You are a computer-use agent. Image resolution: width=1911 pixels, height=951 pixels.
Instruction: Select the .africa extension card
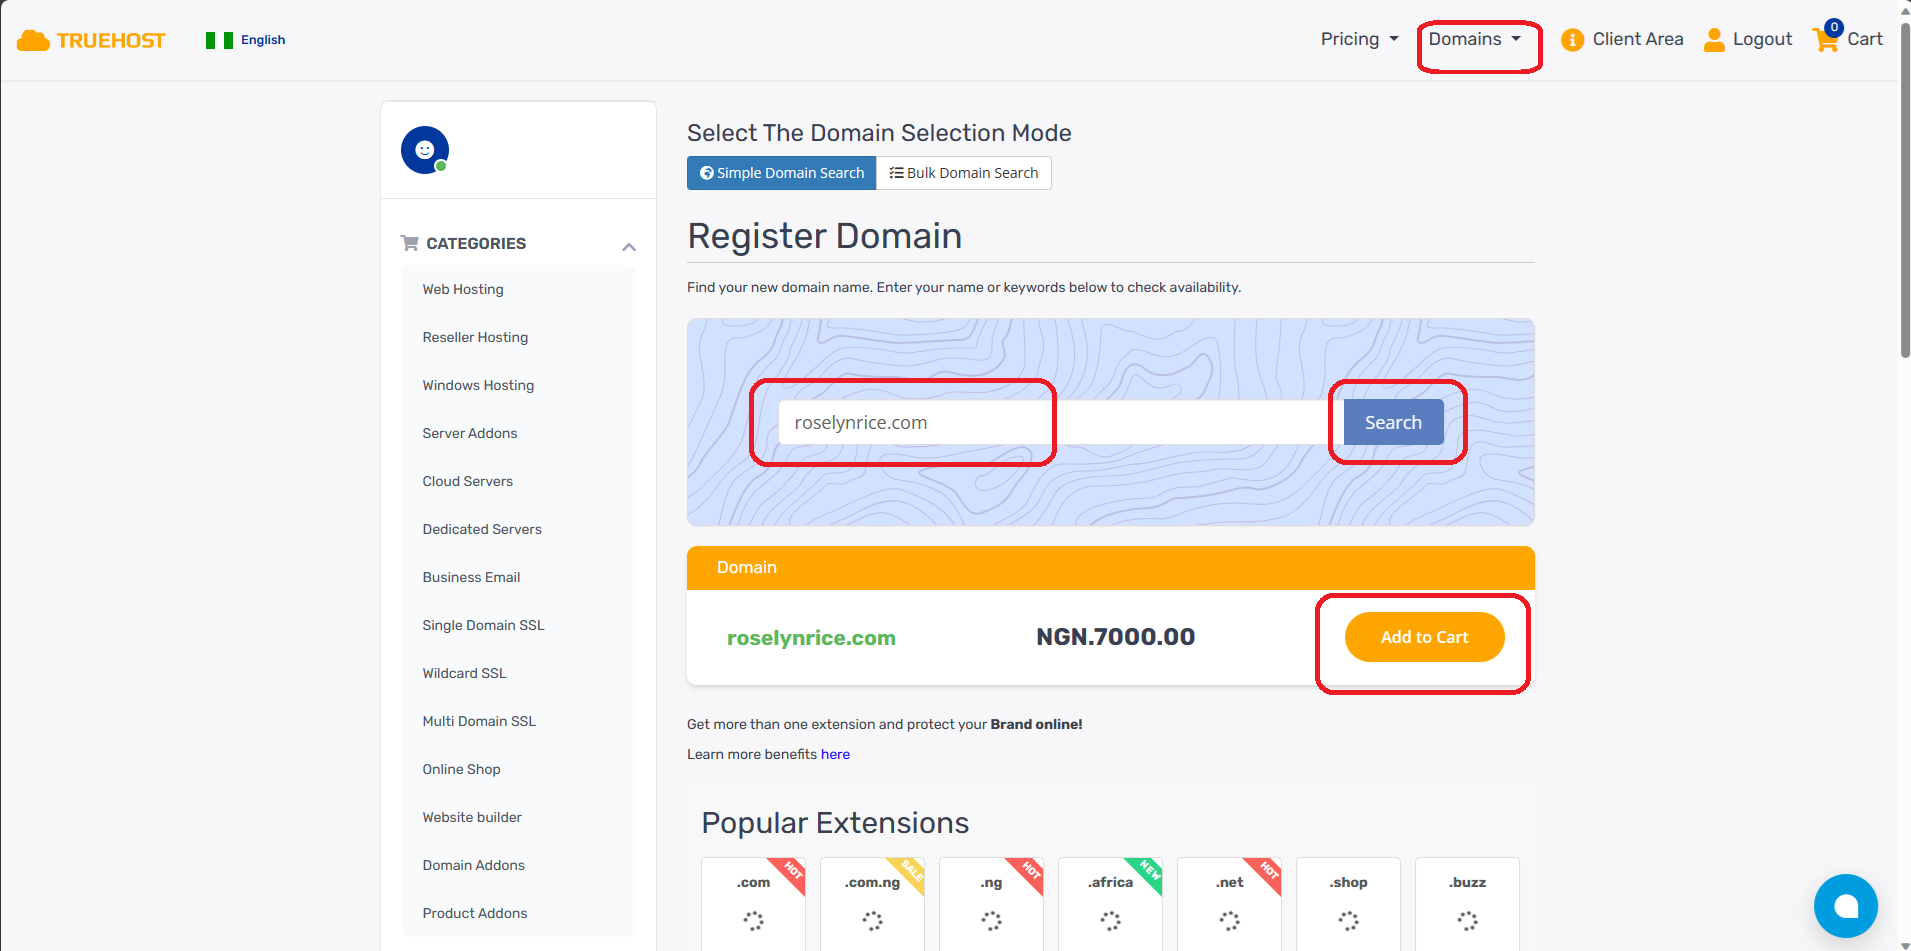(x=1110, y=903)
